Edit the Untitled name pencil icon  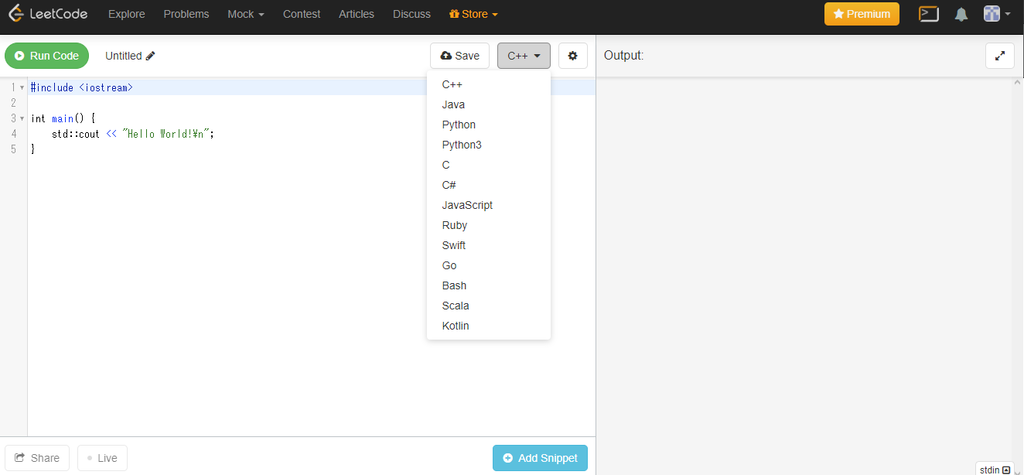click(x=150, y=56)
